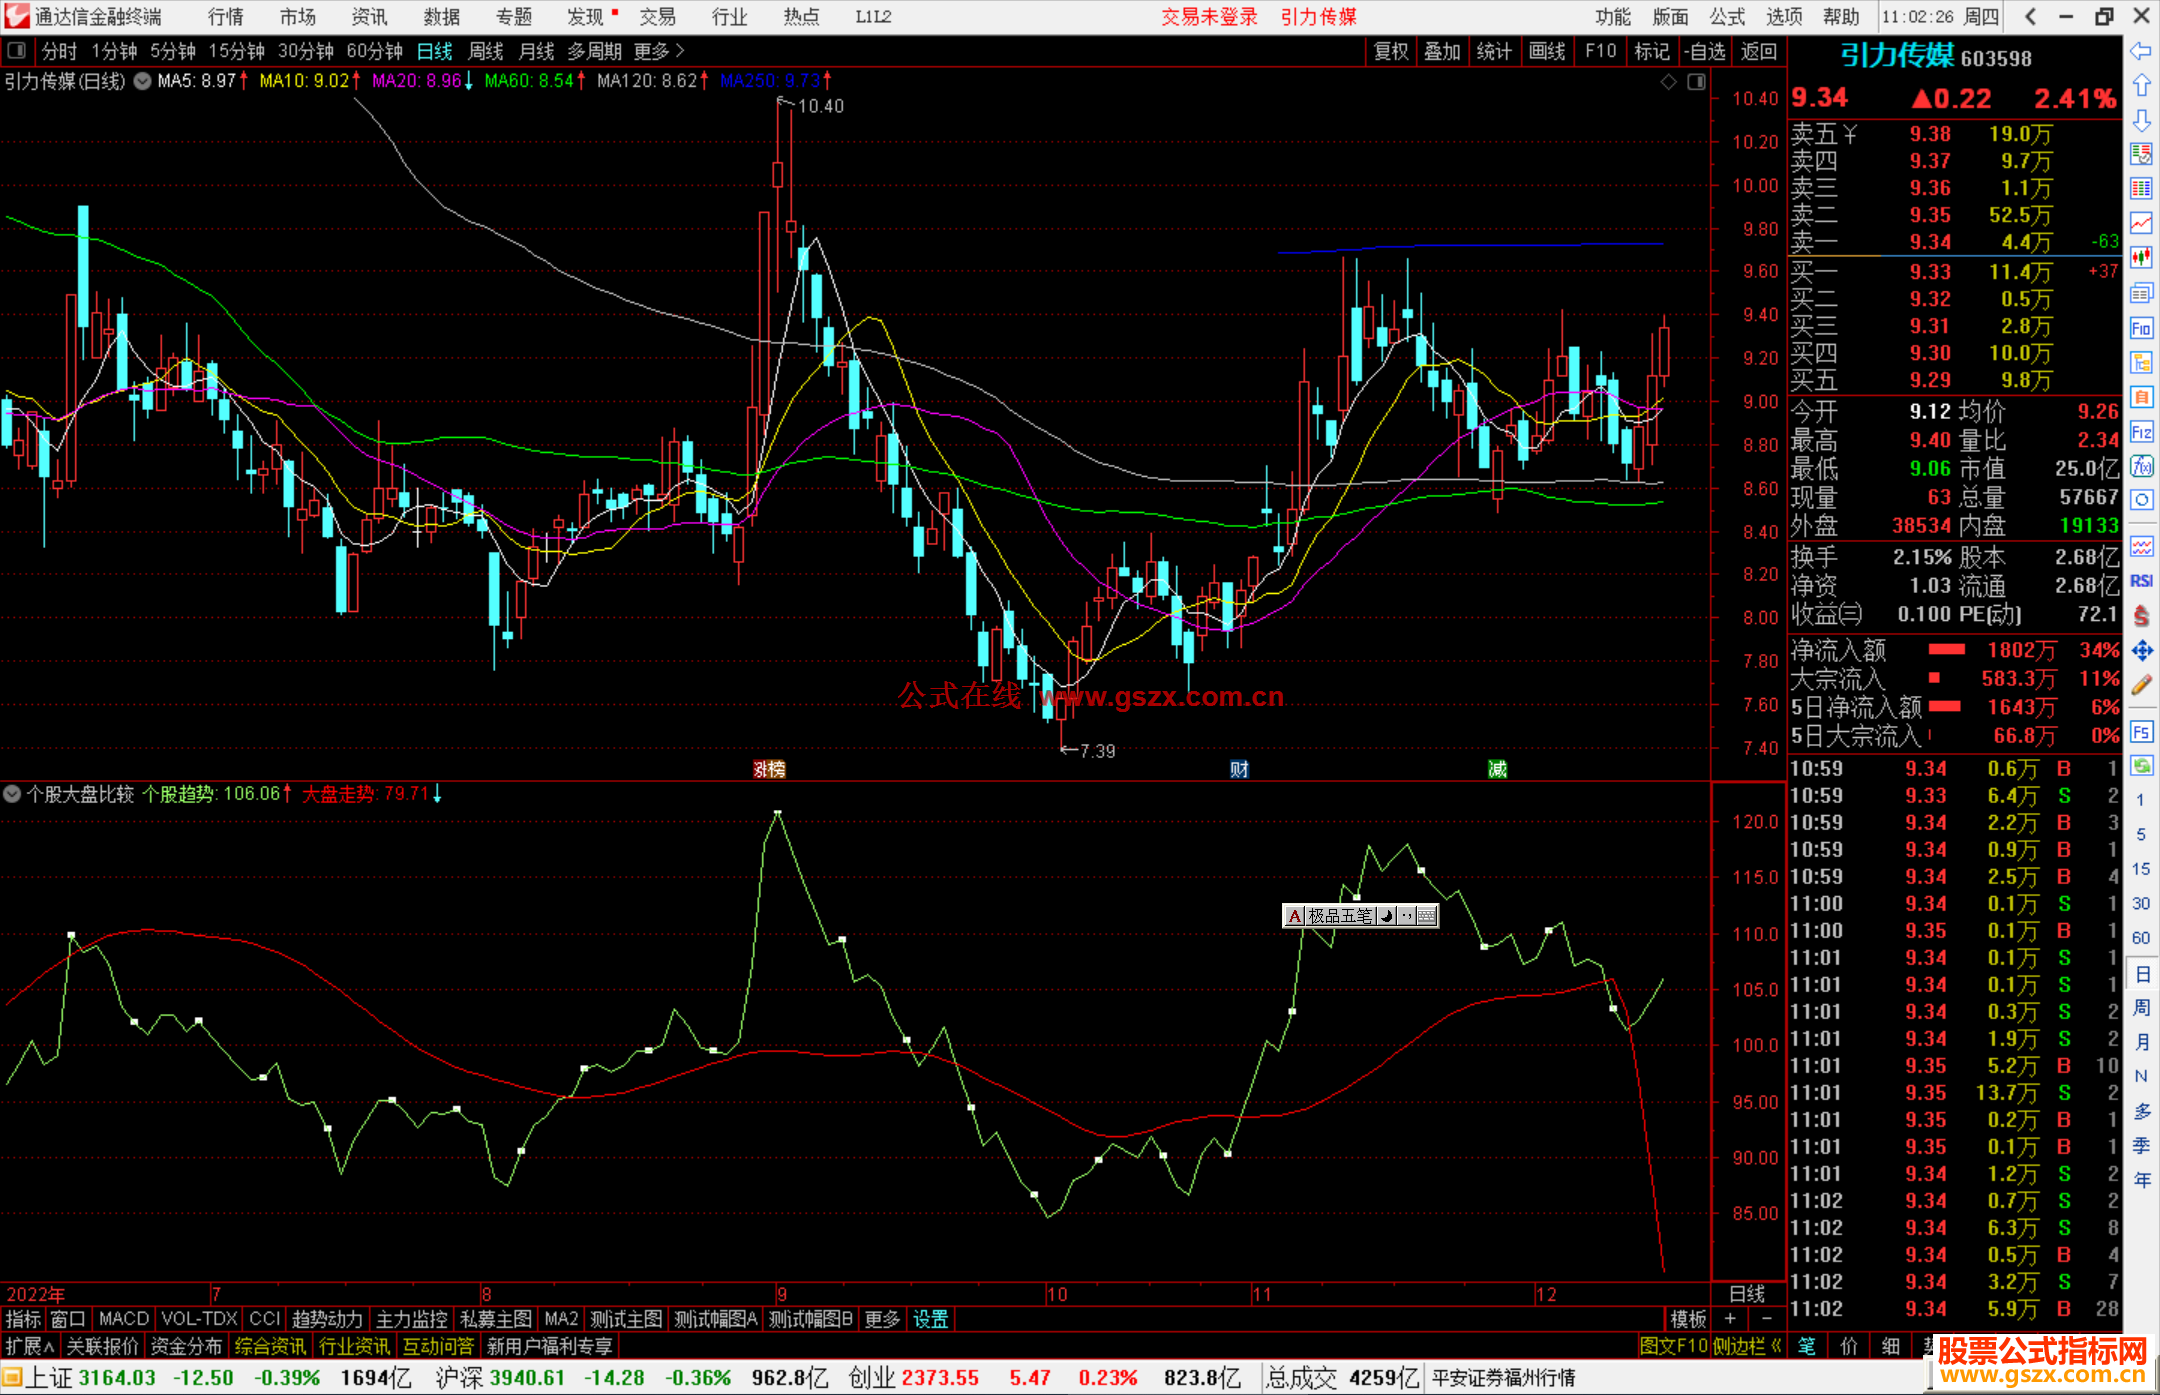This screenshot has height=1395, width=2160.
Task: Click the candlestick chart sidebar icon
Action: point(2141,257)
